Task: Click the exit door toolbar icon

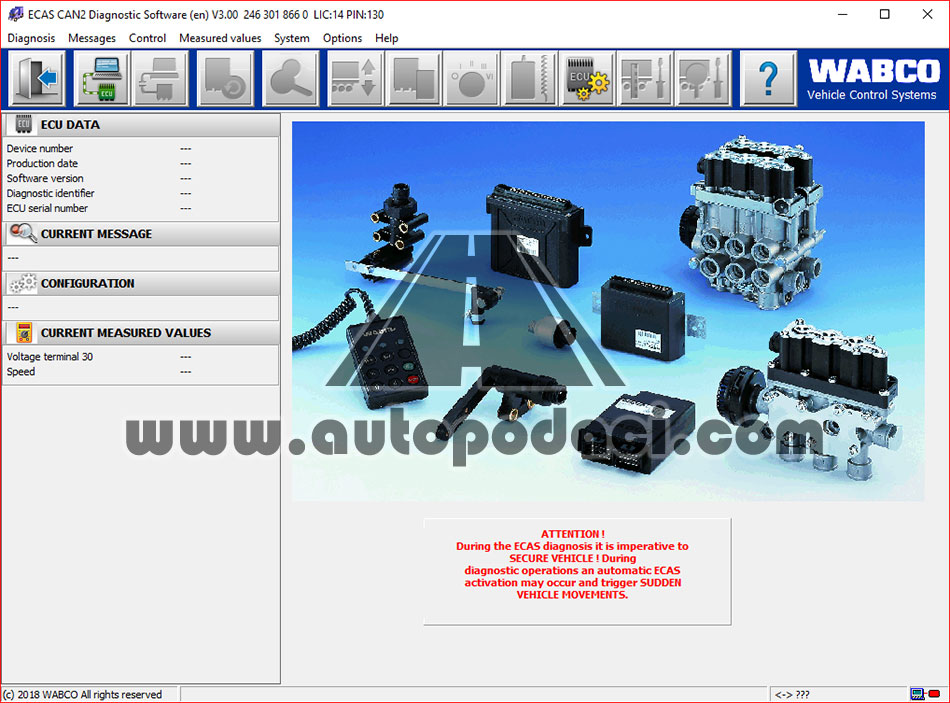Action: pyautogui.click(x=38, y=79)
